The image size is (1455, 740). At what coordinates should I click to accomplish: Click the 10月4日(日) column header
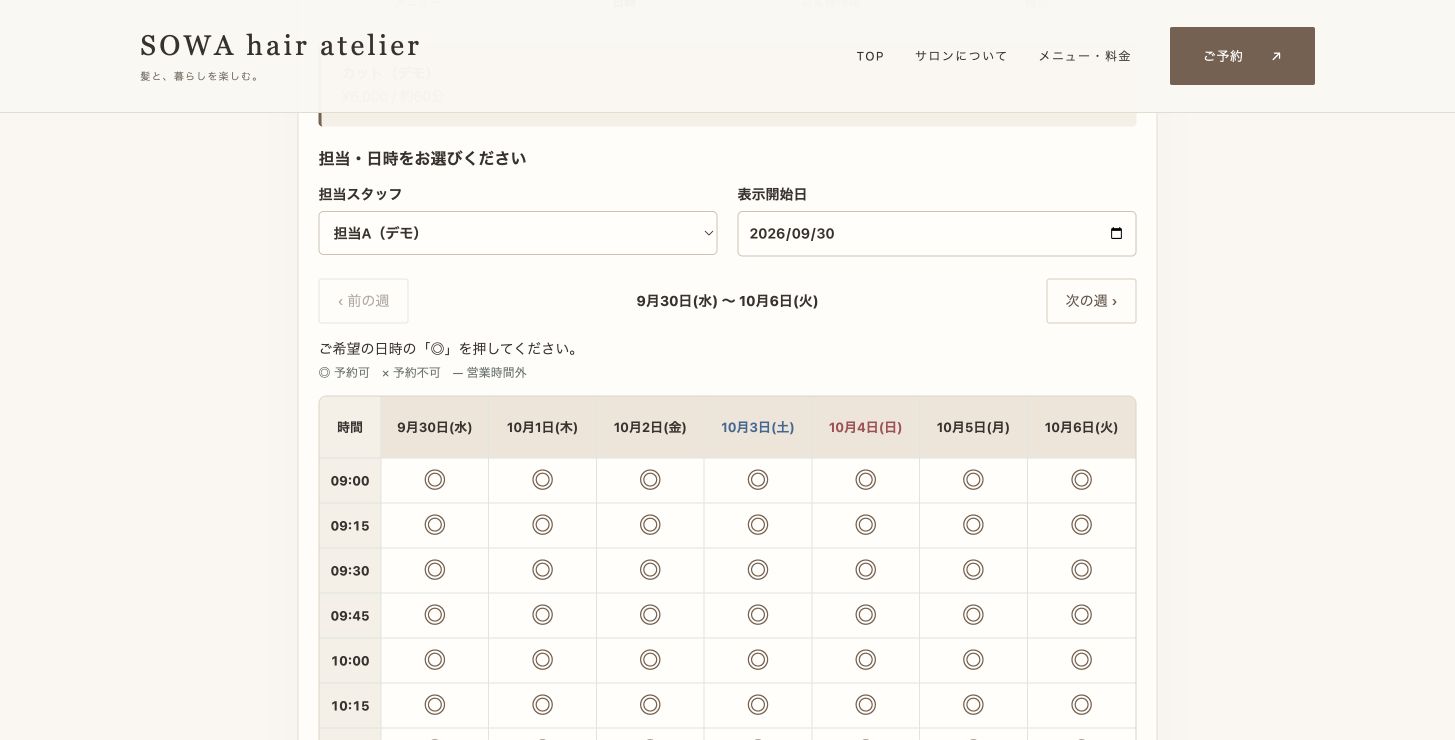click(x=866, y=427)
